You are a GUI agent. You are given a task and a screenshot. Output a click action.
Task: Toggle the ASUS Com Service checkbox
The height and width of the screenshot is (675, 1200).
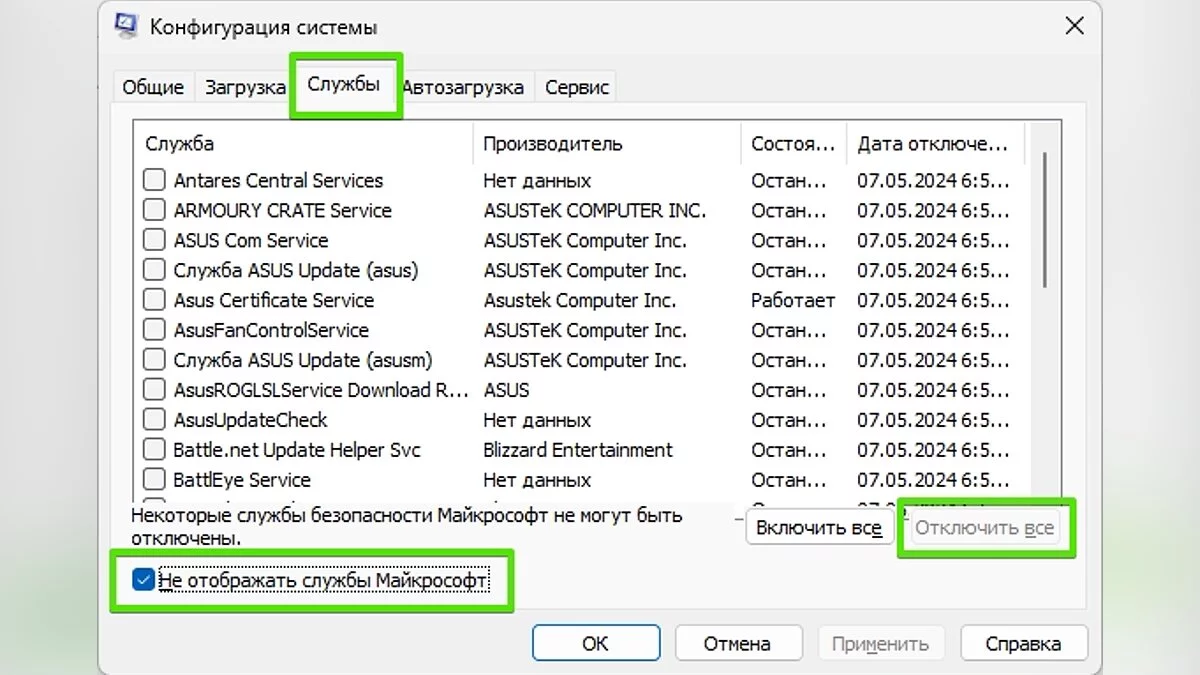(154, 241)
